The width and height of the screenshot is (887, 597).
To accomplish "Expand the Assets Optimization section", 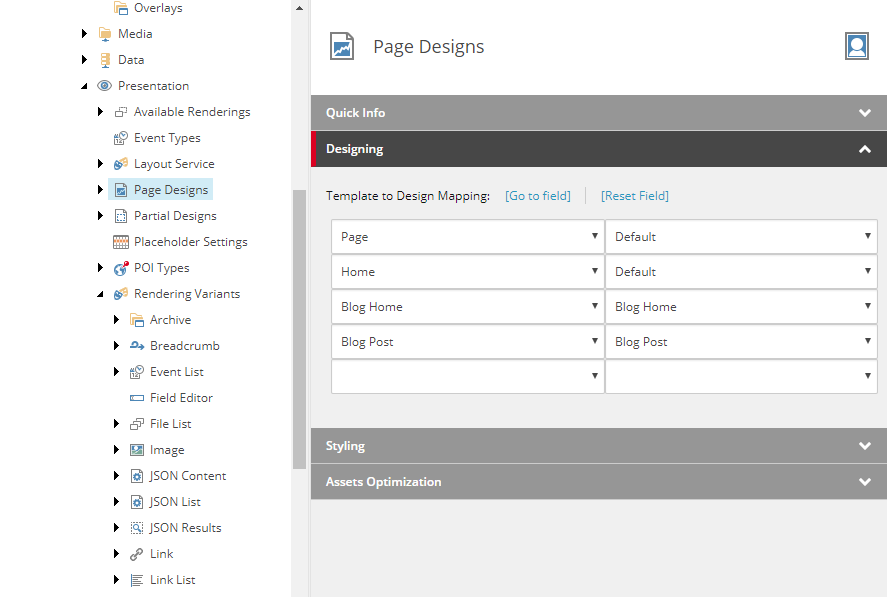I will (x=599, y=482).
